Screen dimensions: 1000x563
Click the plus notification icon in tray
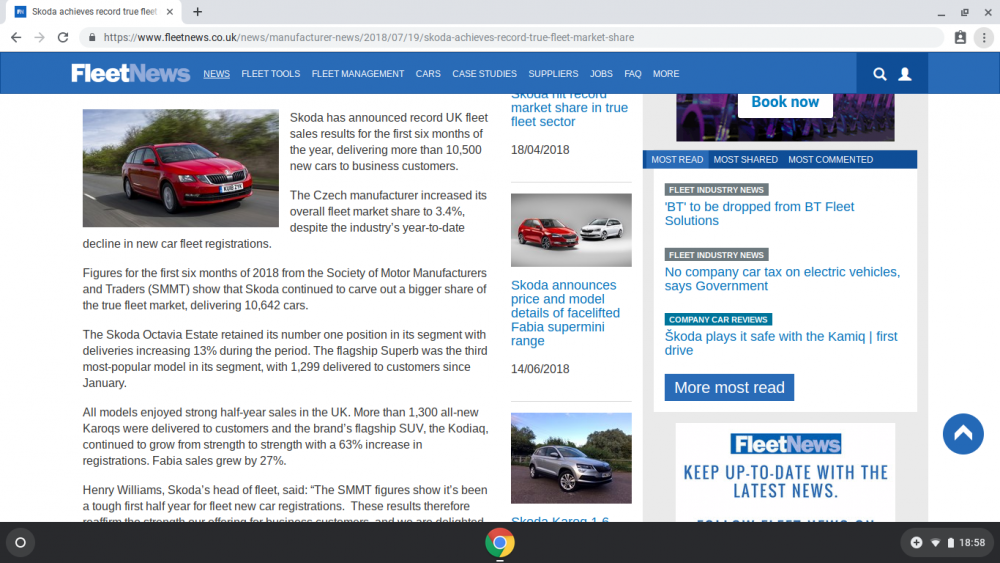coord(916,543)
